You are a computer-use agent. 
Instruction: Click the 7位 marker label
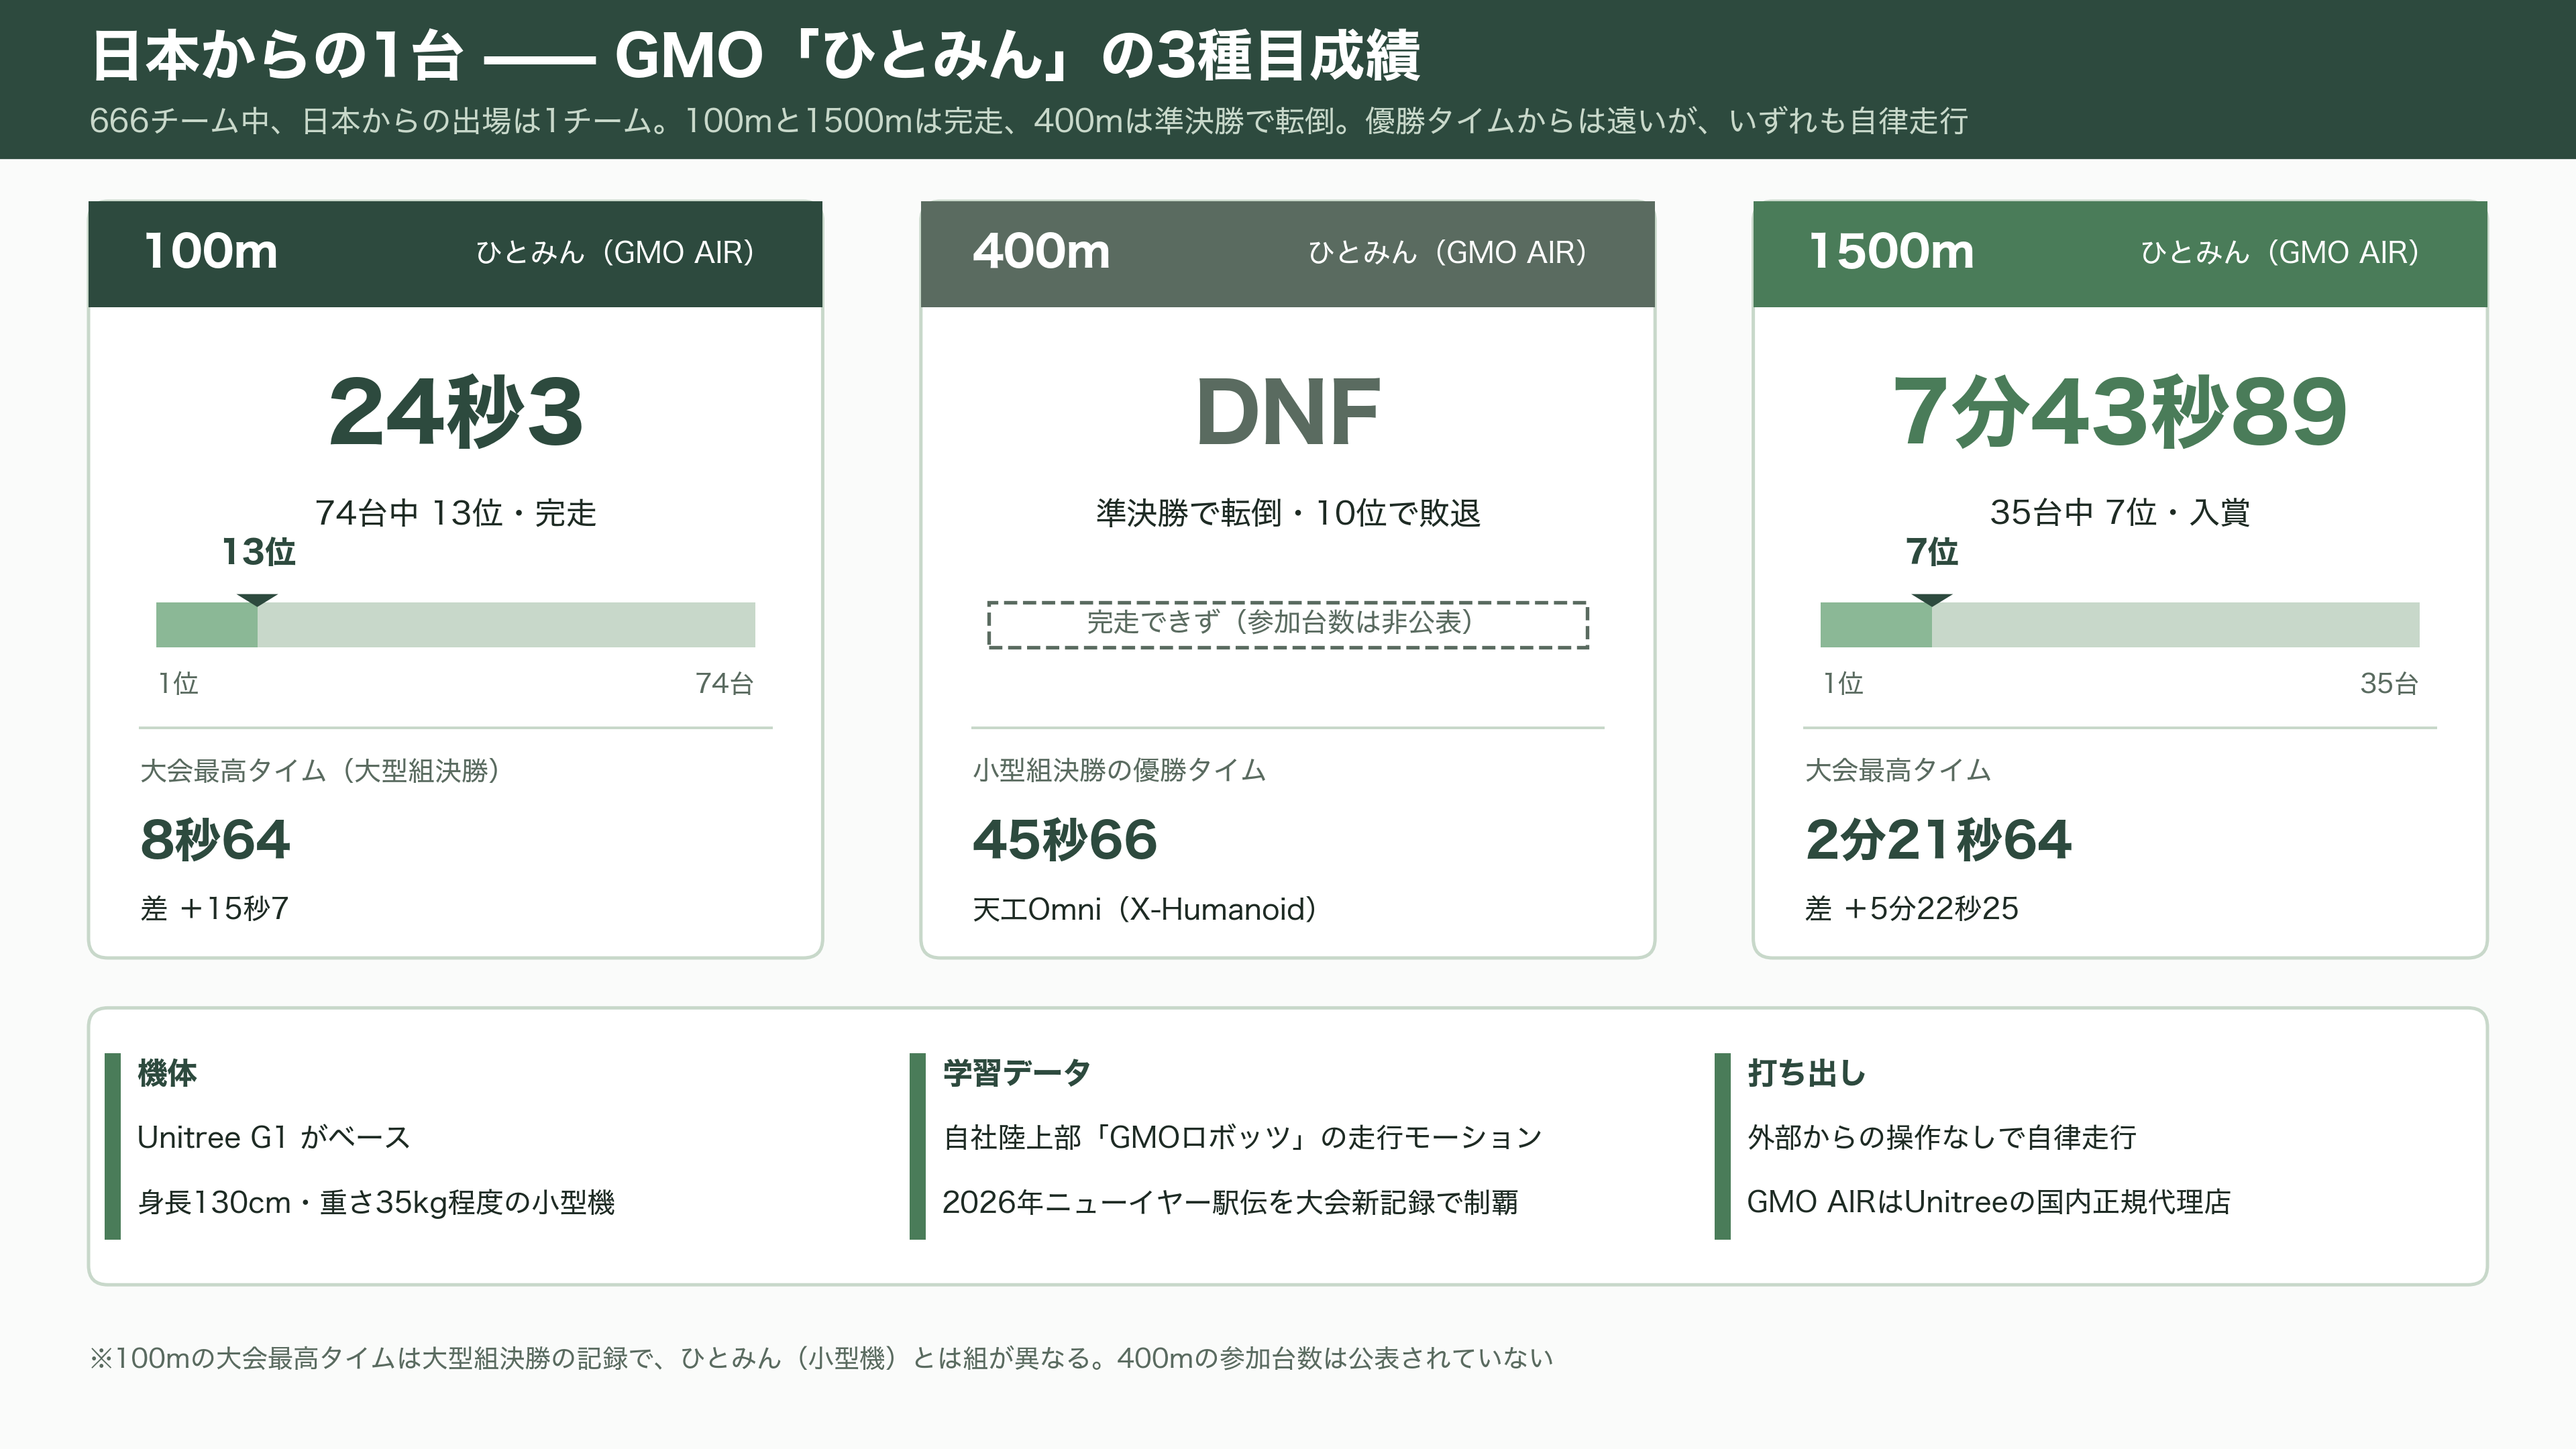tap(1931, 552)
